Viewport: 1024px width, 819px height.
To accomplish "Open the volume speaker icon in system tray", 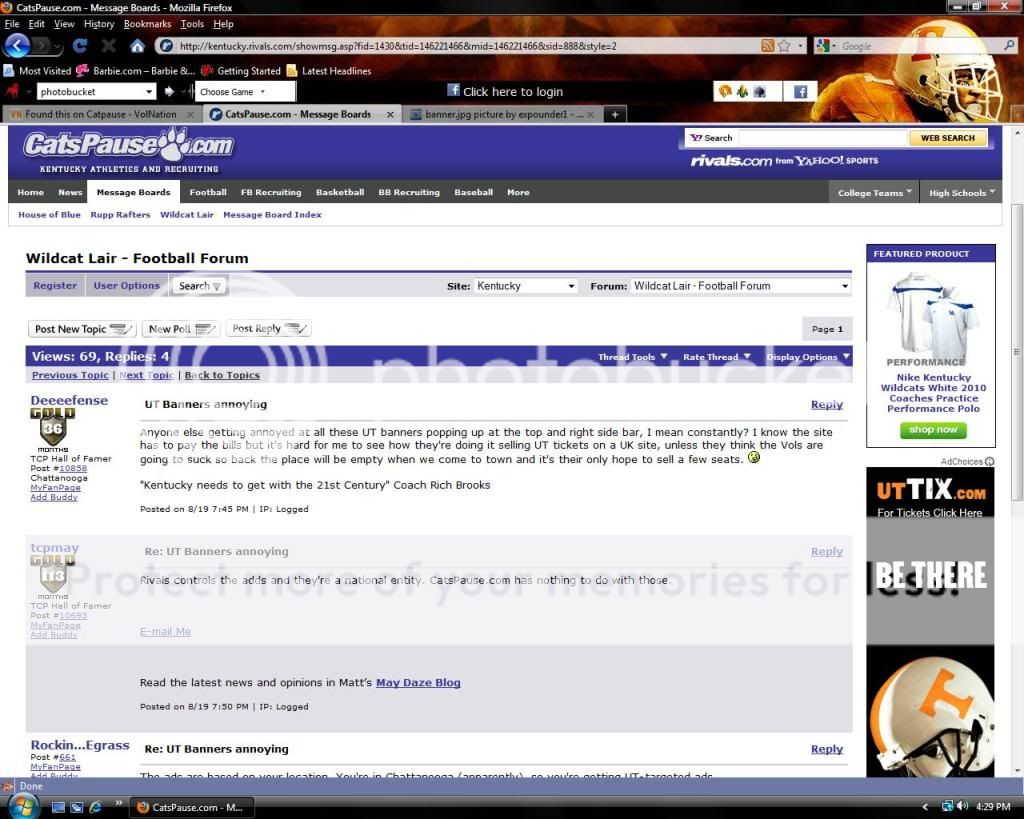I will [962, 807].
